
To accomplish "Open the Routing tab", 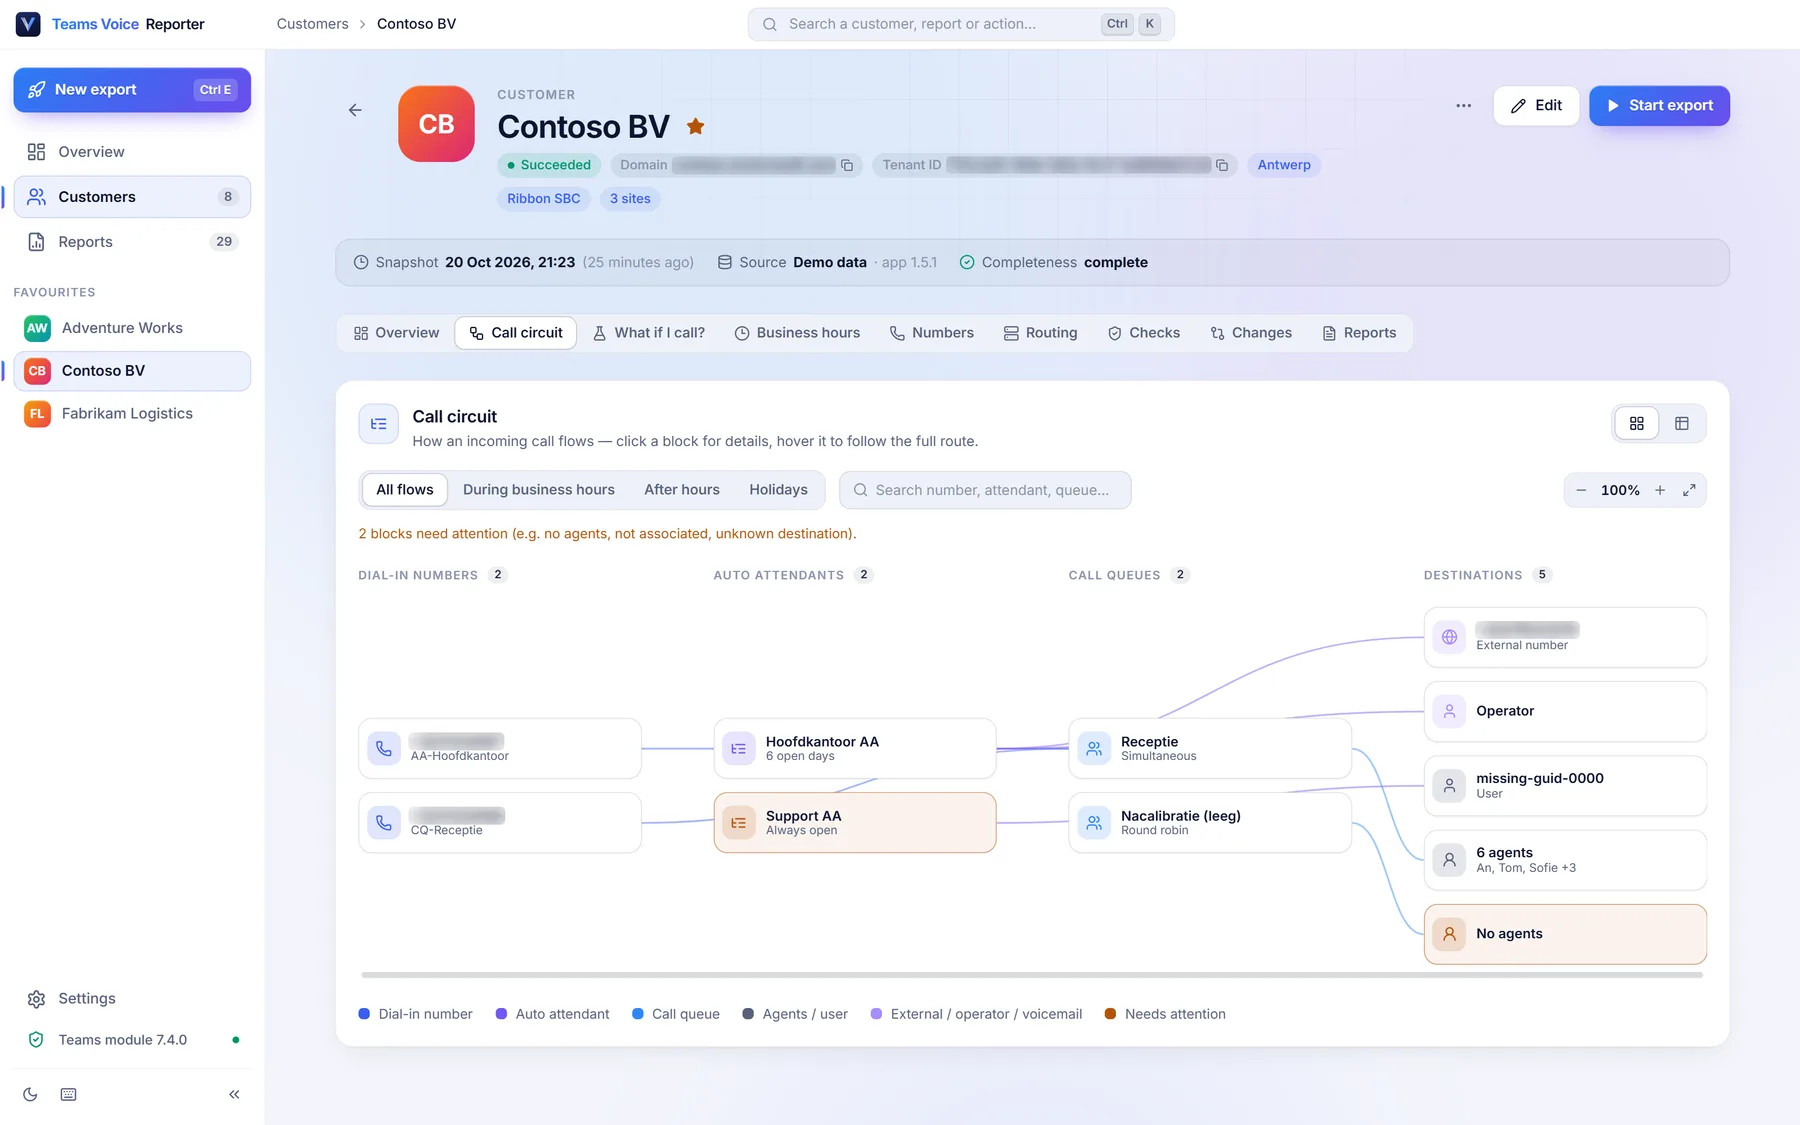I will click(x=1040, y=333).
